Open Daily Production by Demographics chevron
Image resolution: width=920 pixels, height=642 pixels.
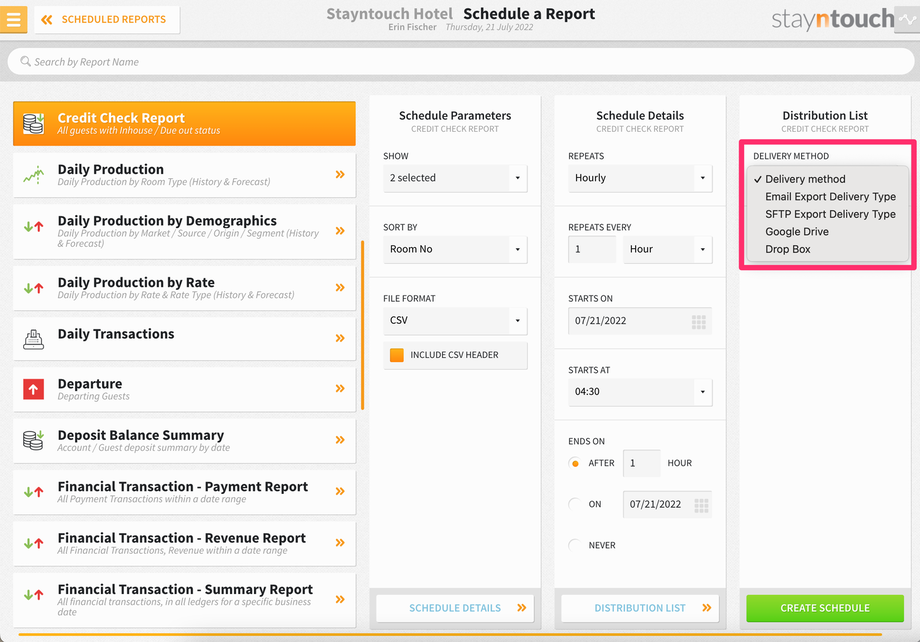[340, 231]
